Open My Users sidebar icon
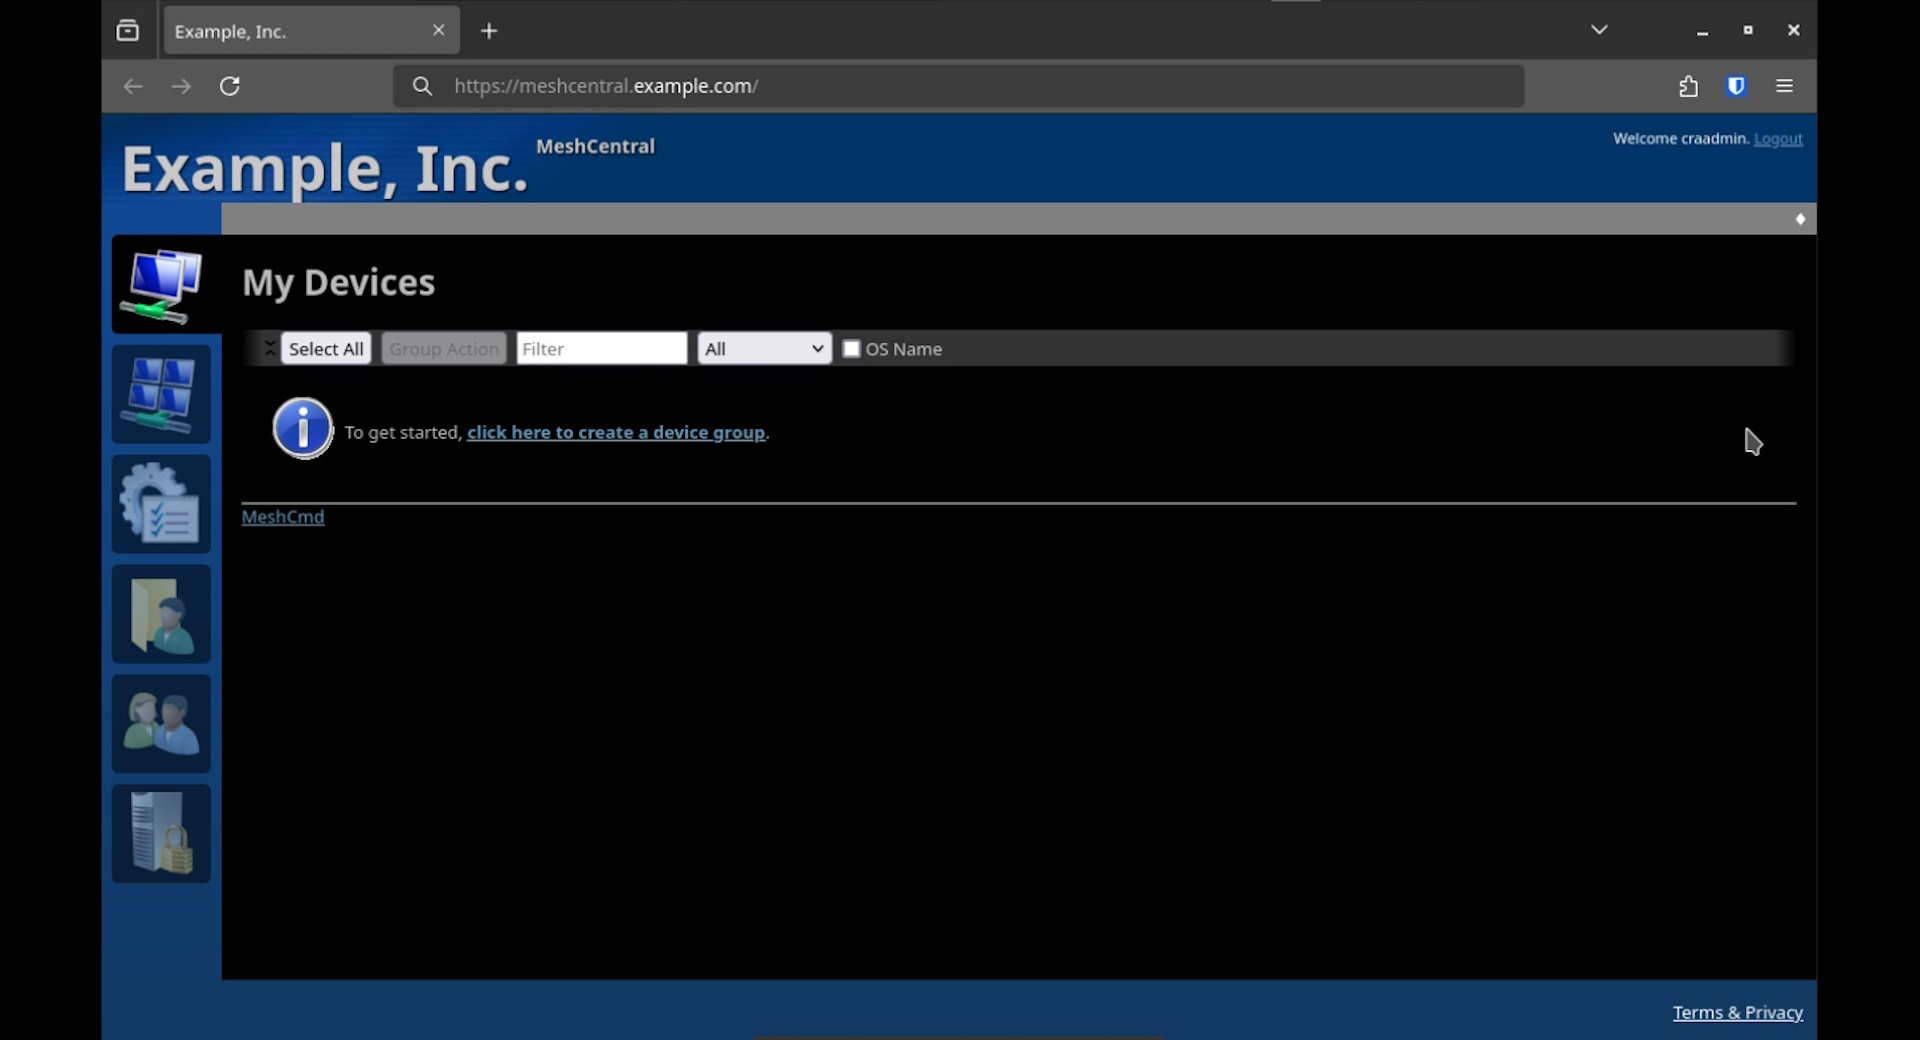1920x1040 pixels. [x=161, y=724]
